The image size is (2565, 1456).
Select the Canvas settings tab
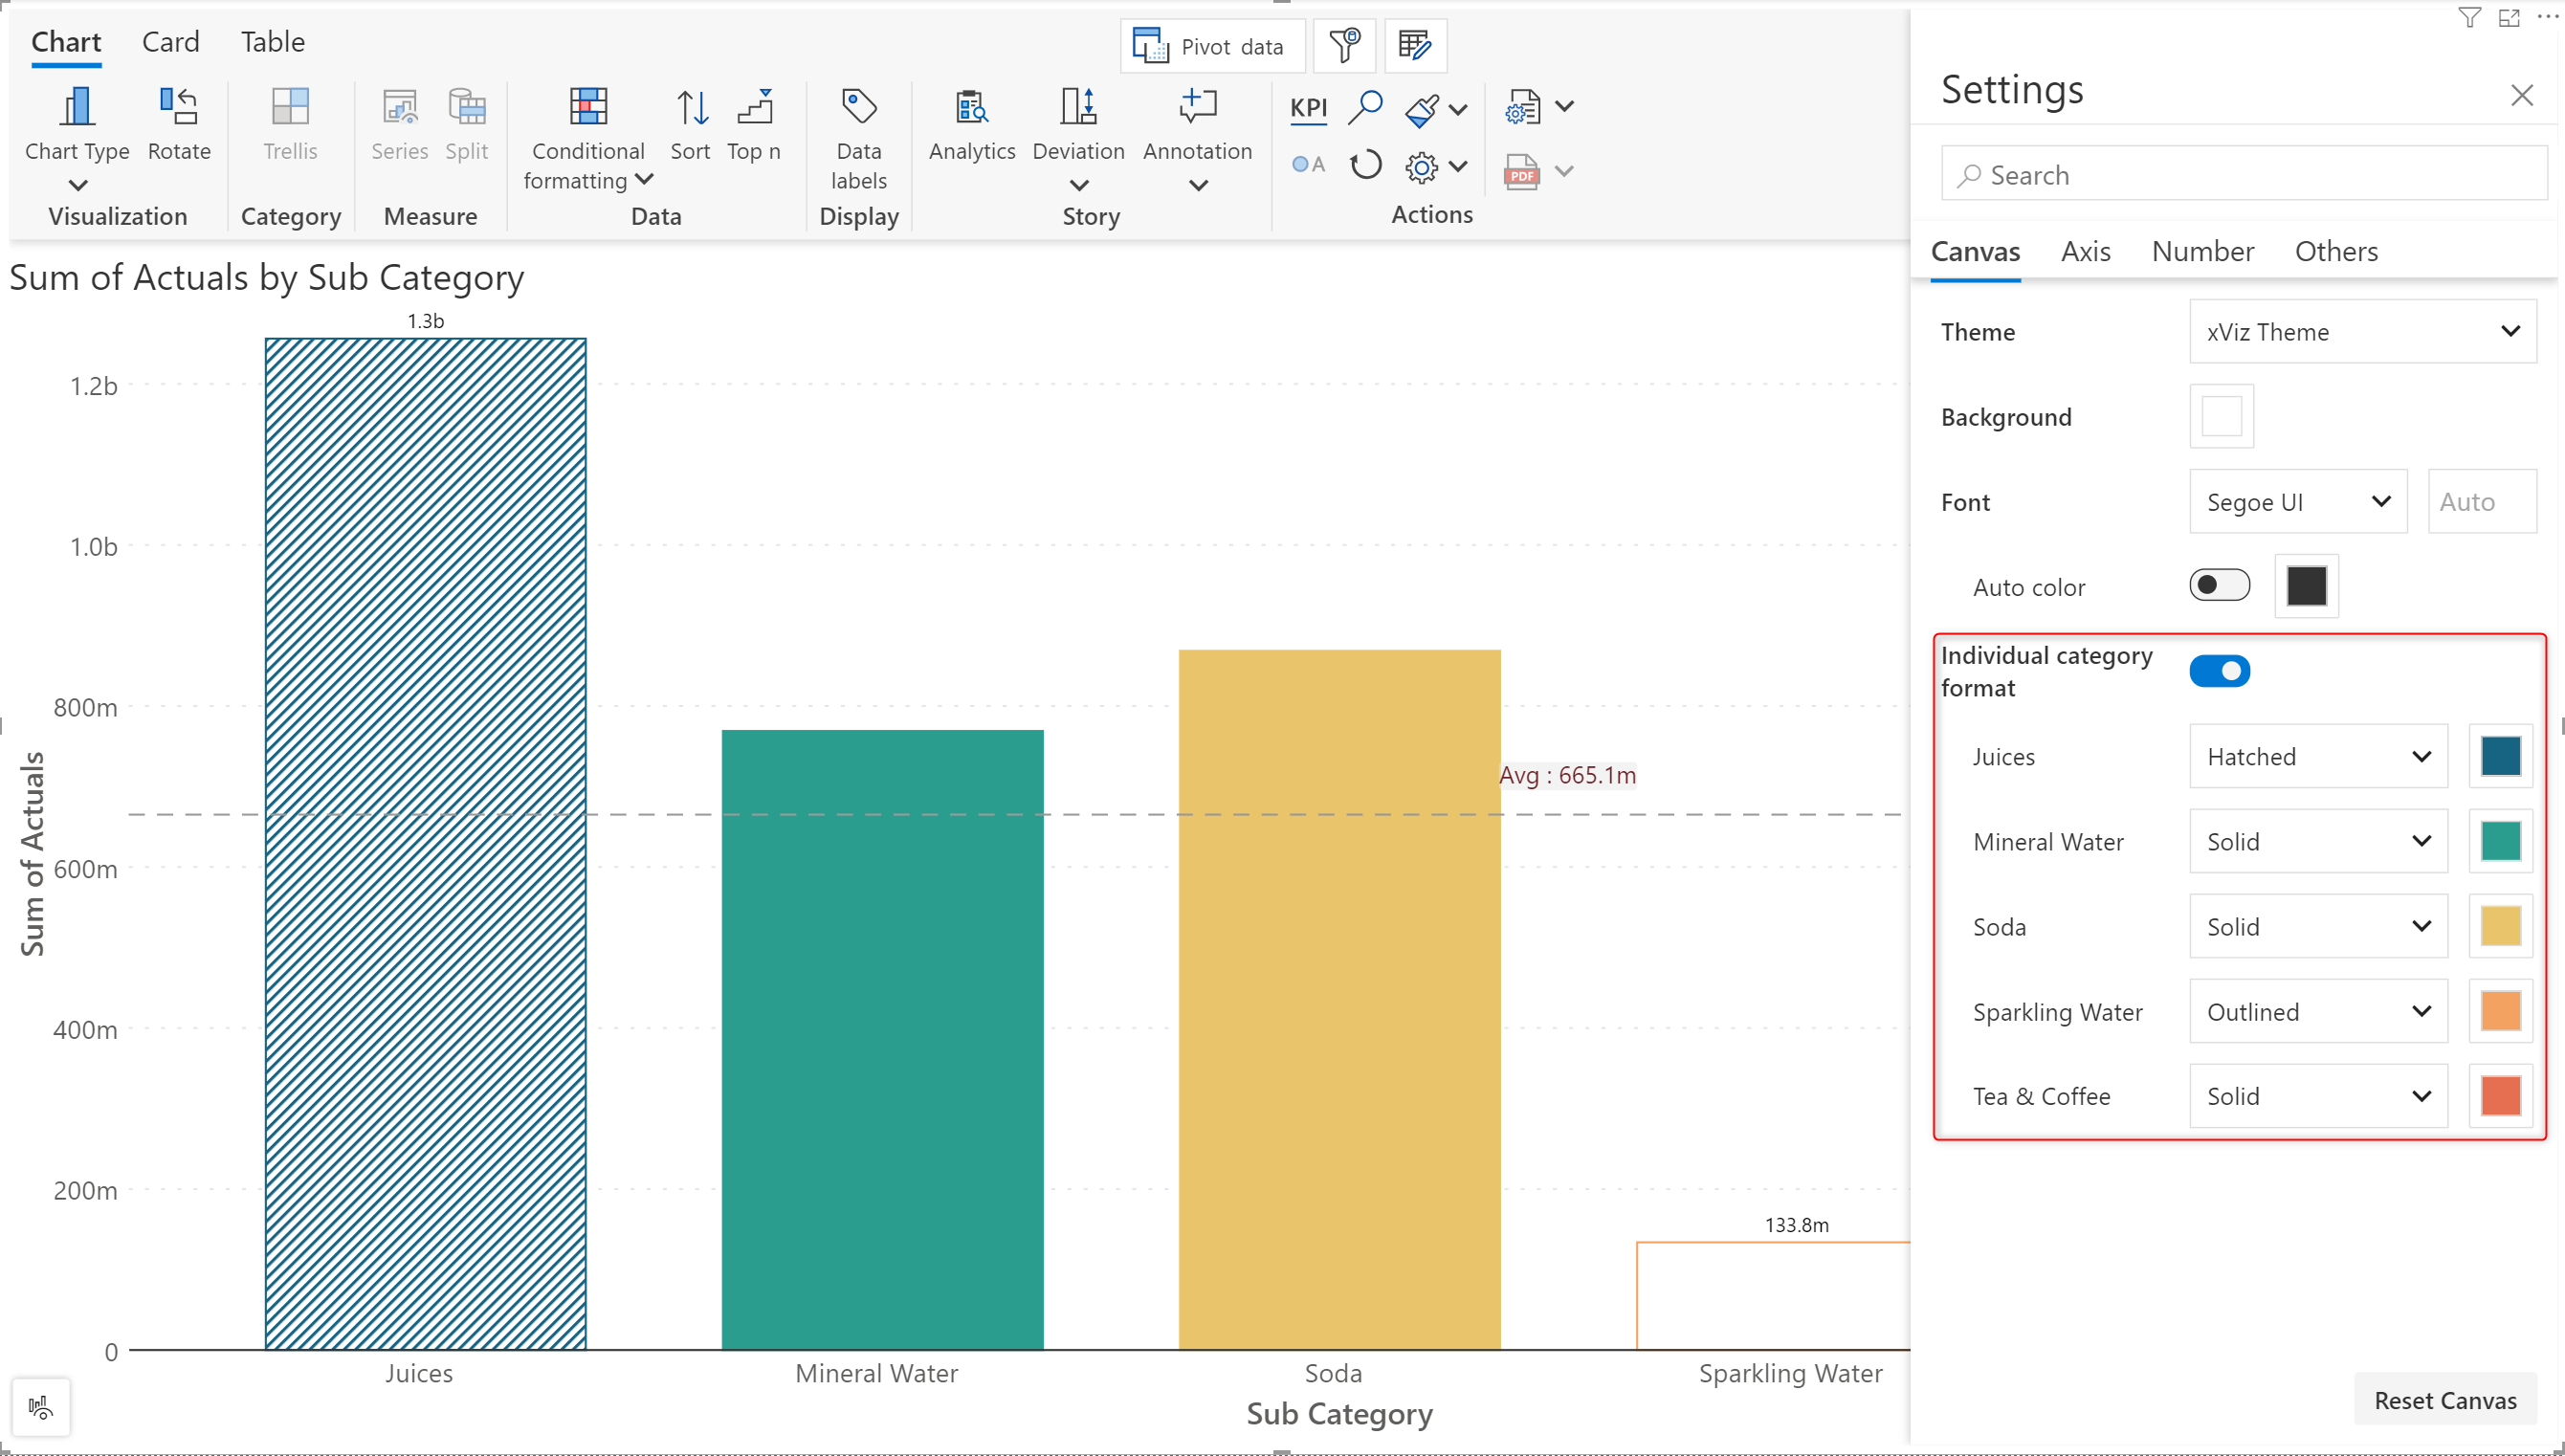click(1975, 252)
